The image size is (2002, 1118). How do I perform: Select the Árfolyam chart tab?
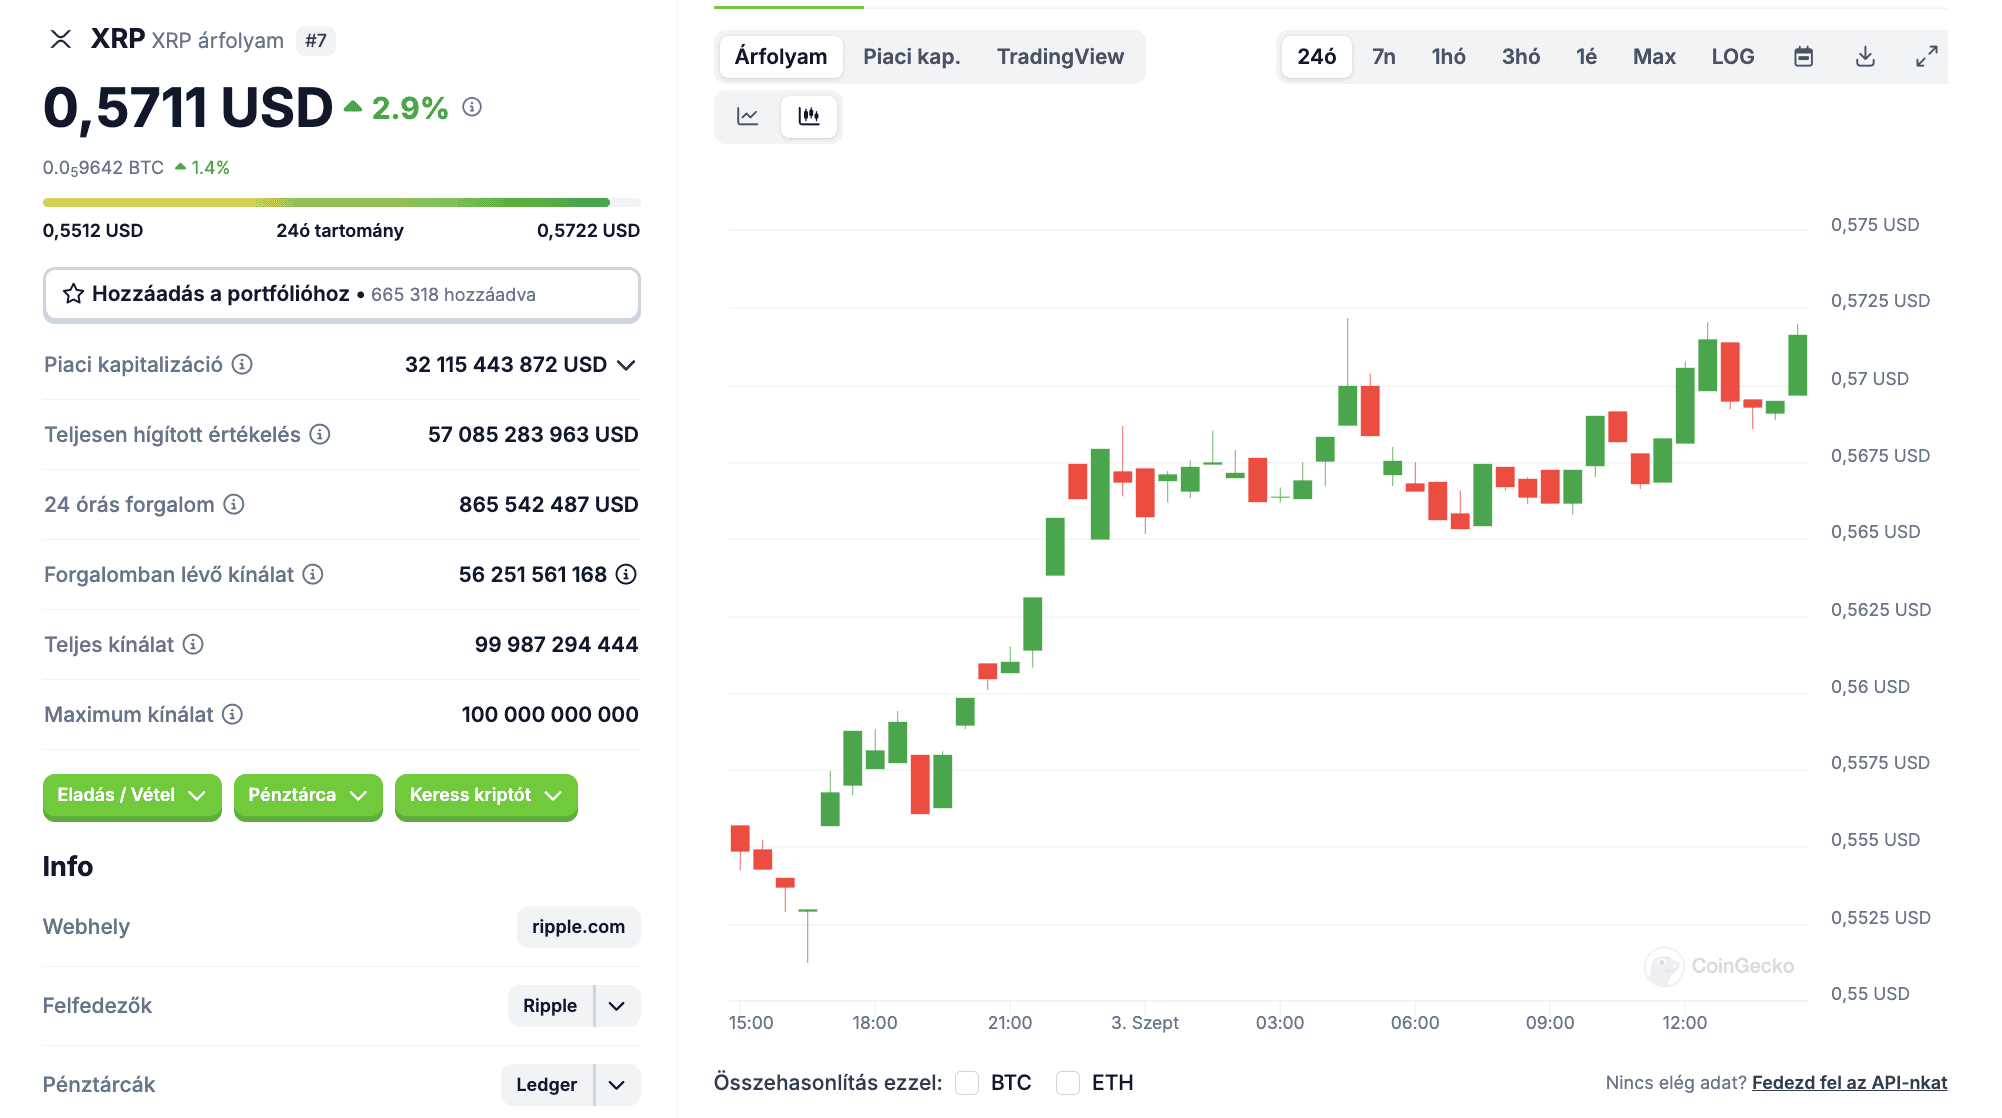click(781, 57)
